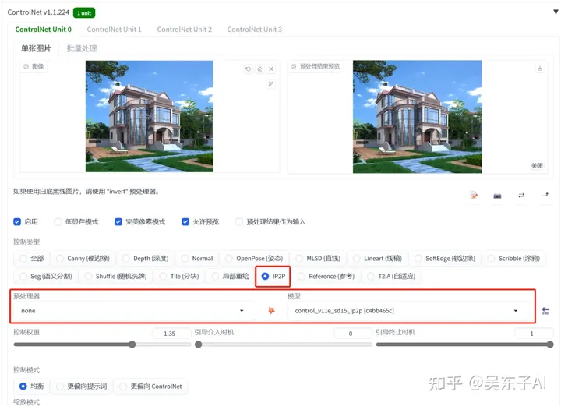
Task: Select the OpenPose control type
Action: pos(254,258)
